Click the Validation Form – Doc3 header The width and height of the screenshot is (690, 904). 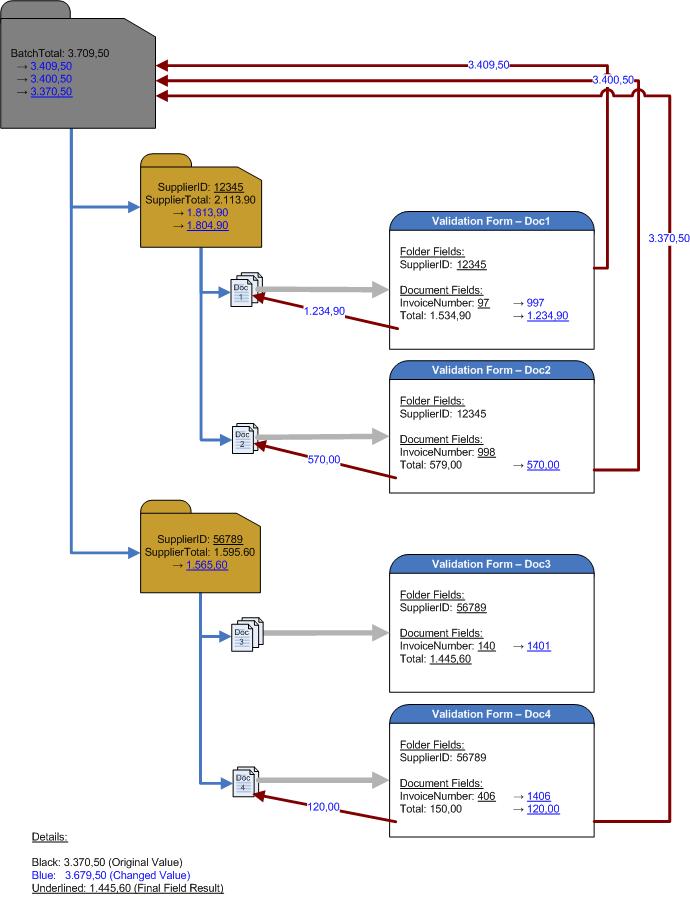[490, 565]
